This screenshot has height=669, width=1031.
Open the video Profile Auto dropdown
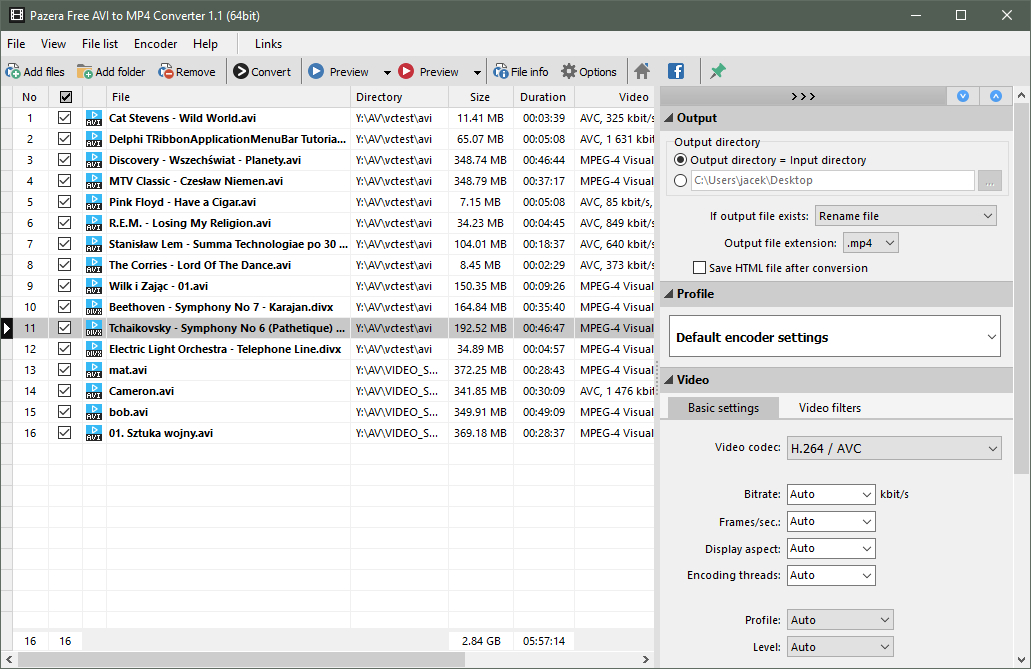click(x=840, y=620)
